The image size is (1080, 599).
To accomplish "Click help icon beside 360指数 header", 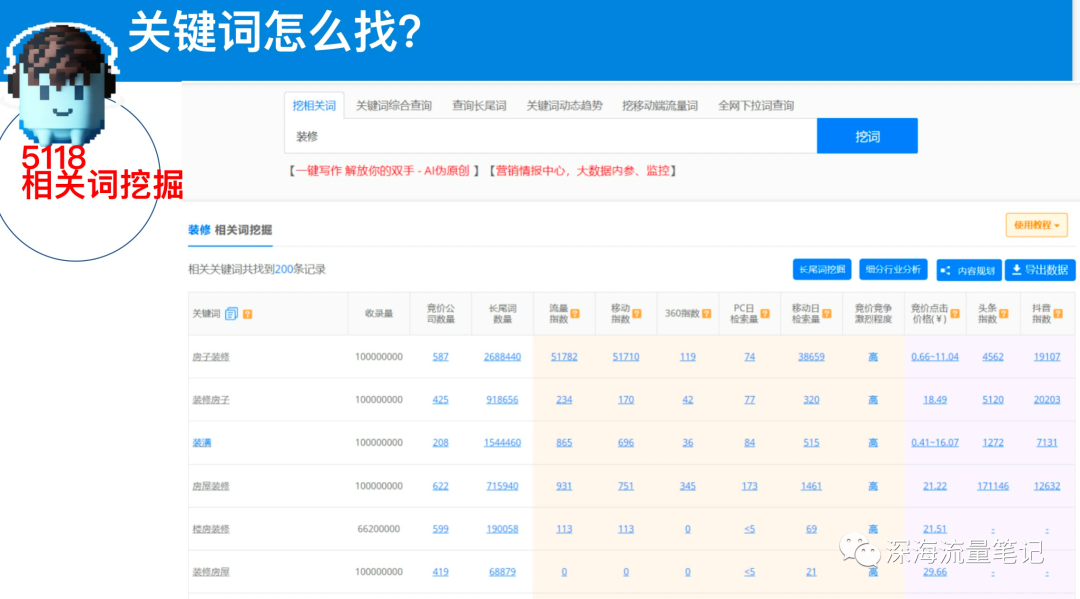I will click(707, 314).
